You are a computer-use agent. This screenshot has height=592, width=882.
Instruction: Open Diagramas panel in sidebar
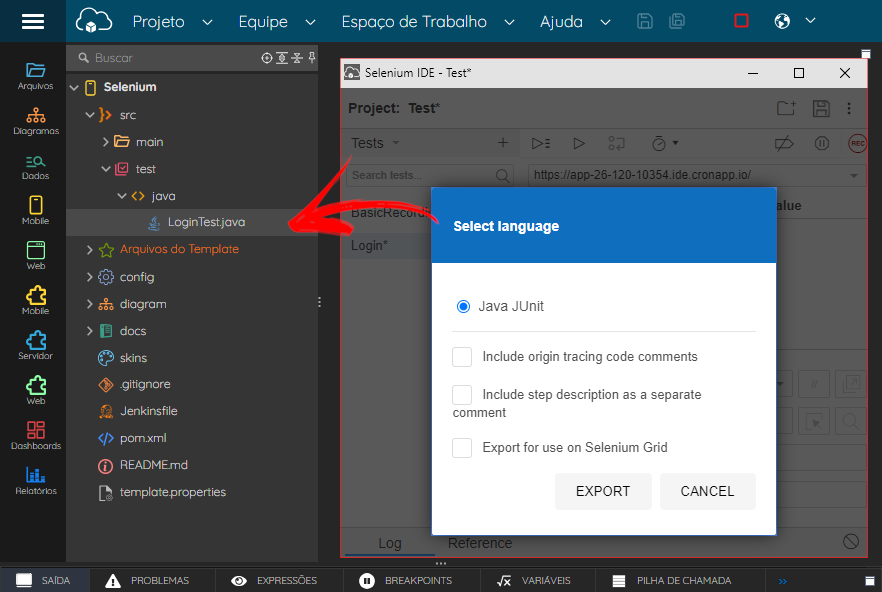coord(35,121)
